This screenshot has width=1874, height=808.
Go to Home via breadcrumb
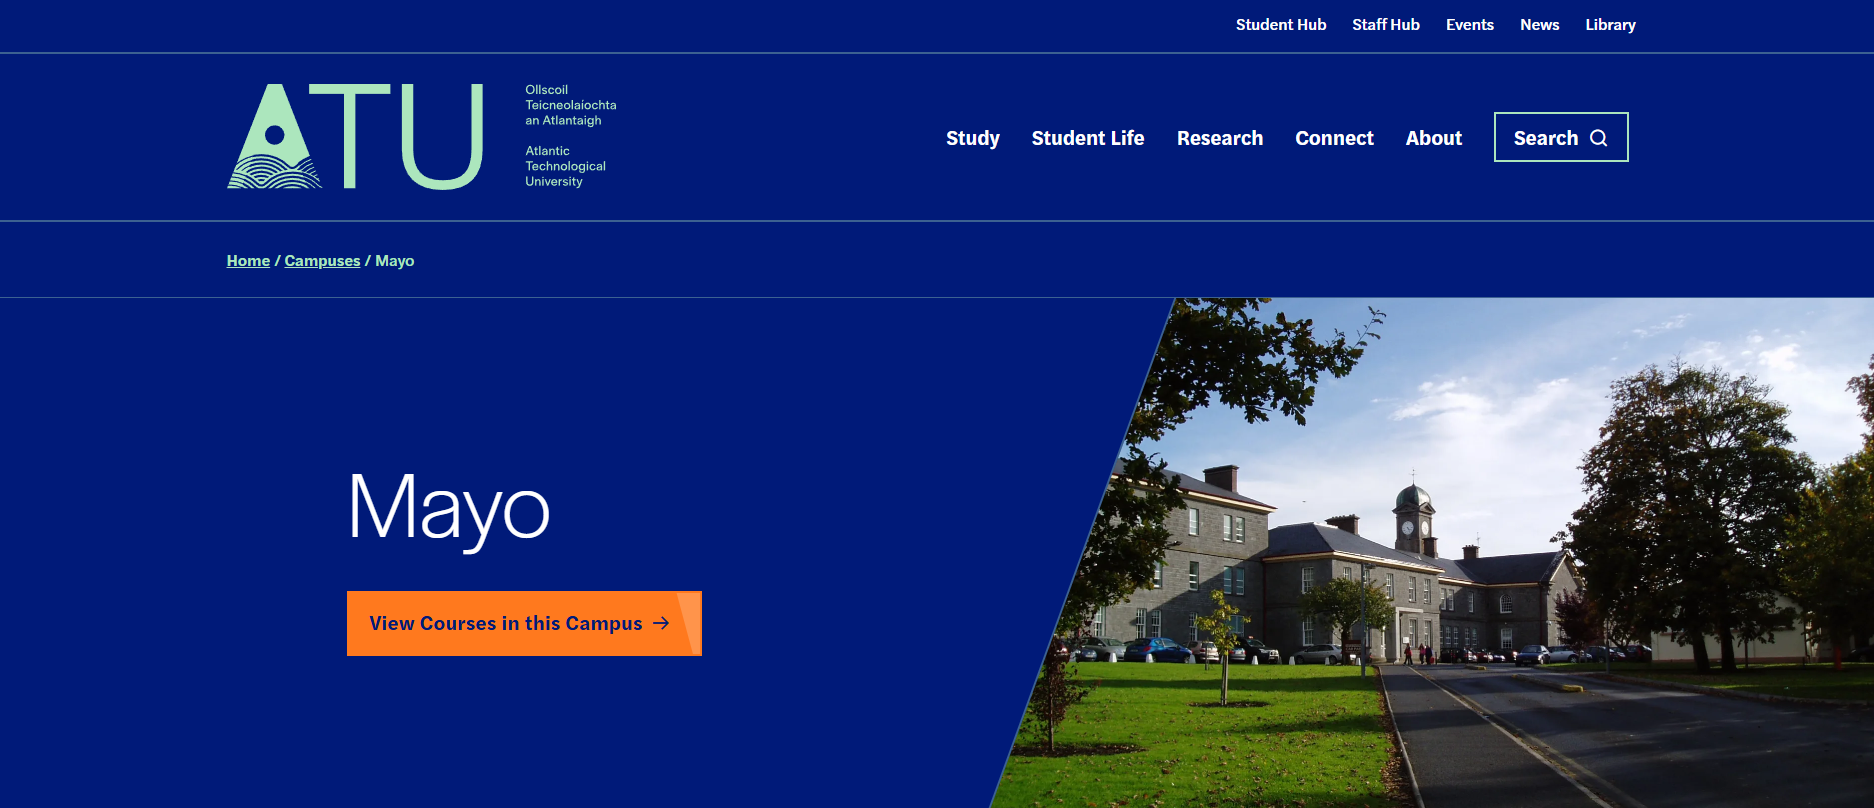tap(248, 261)
